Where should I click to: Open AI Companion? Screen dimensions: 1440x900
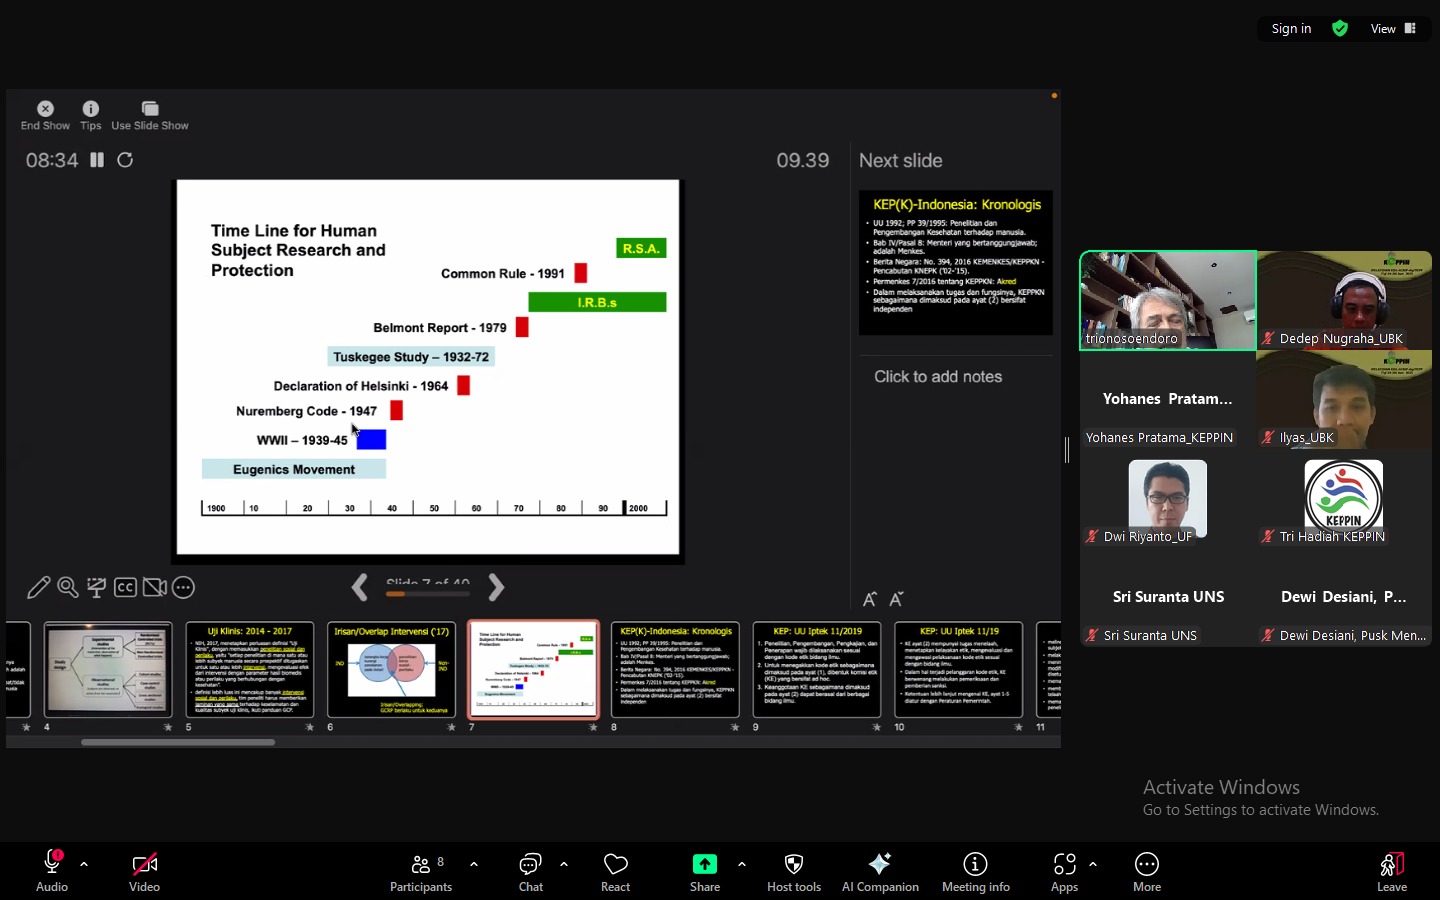click(880, 871)
